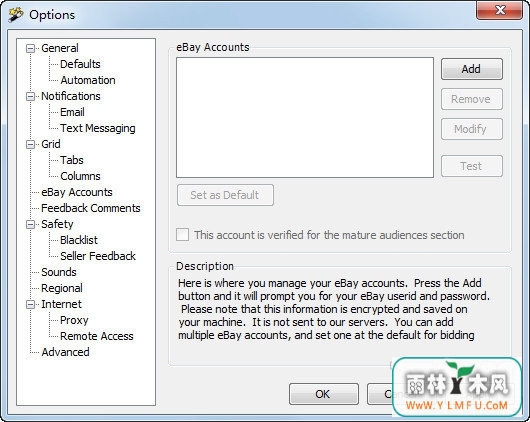This screenshot has height=422, width=530.
Task: Select the Grid category
Action: (51, 144)
